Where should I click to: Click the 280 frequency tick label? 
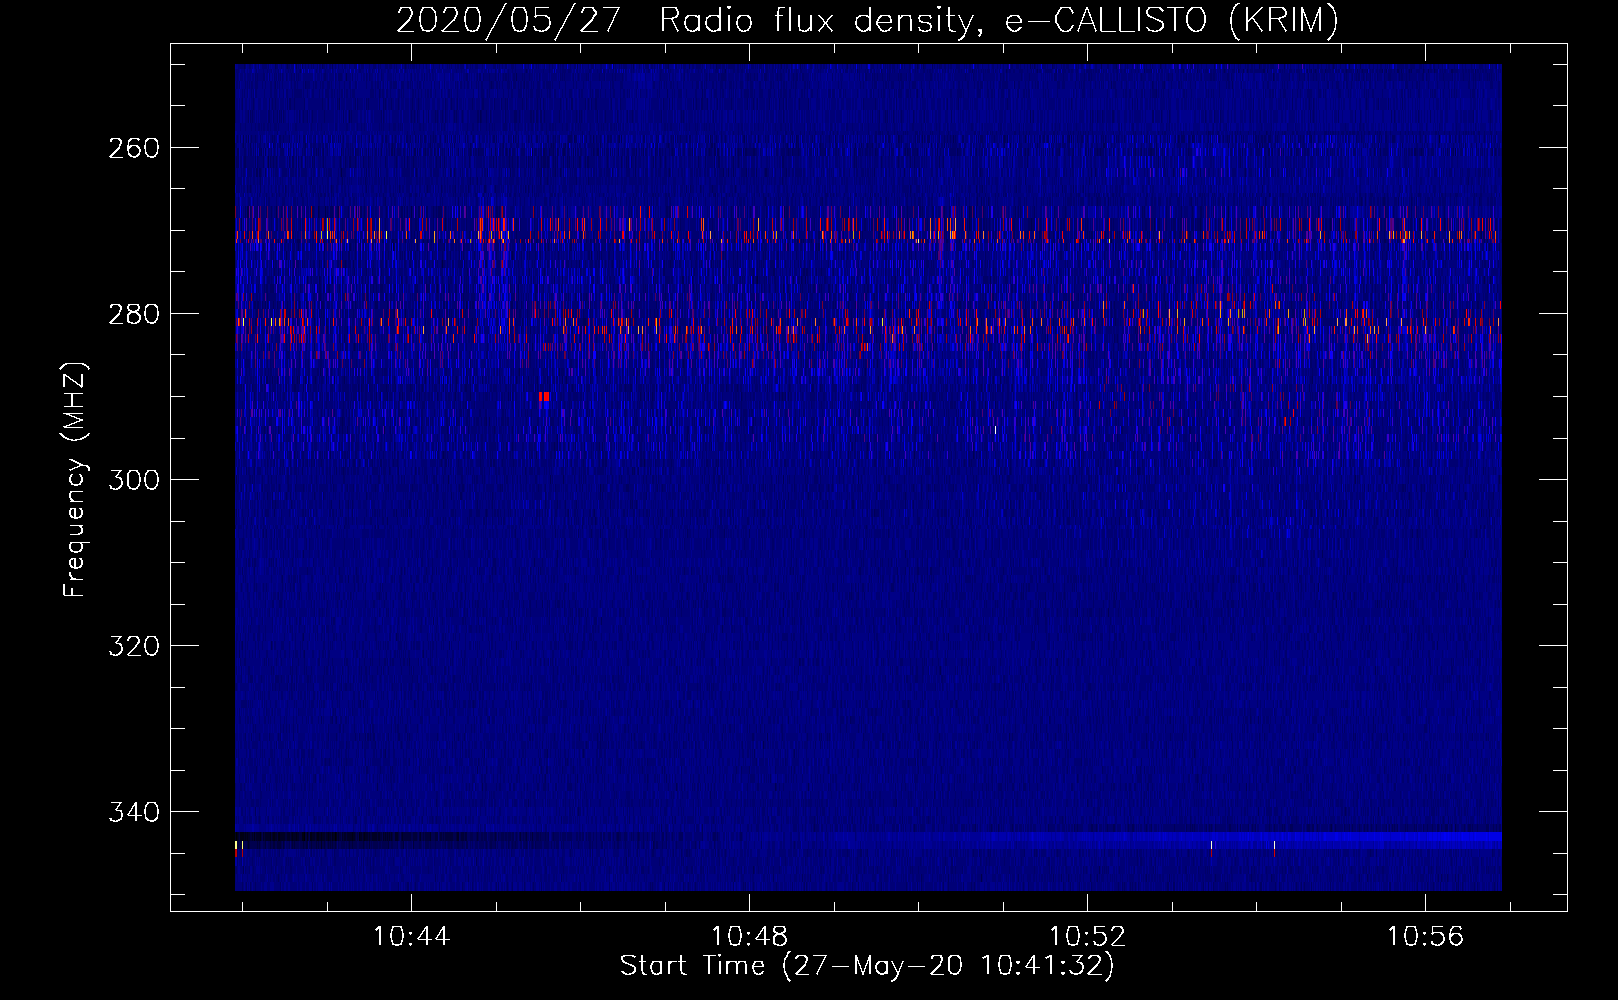click(x=134, y=314)
